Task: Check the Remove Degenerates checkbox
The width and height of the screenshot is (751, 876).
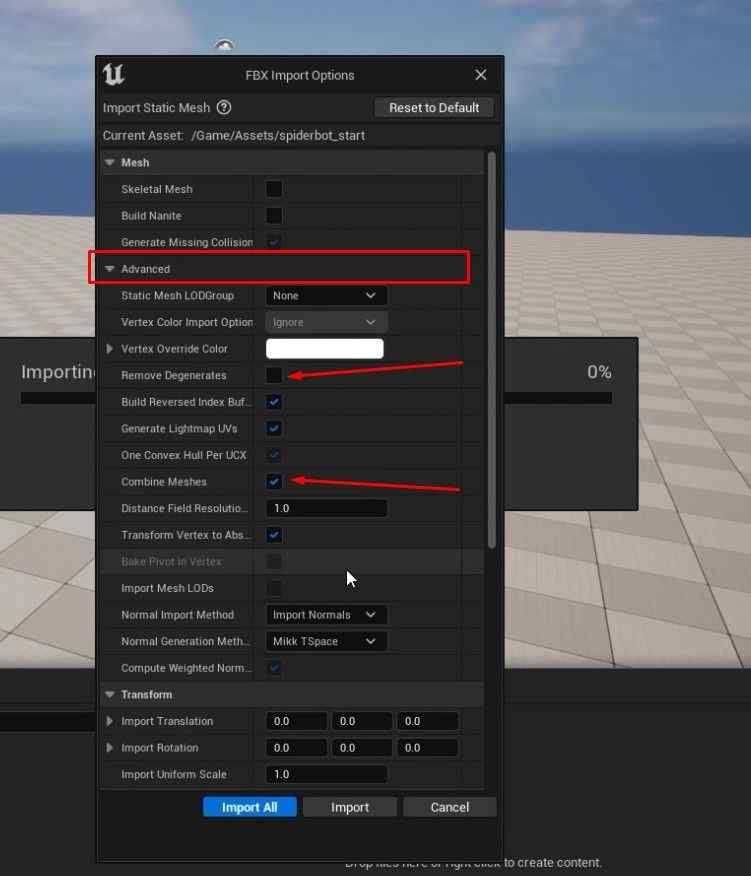Action: tap(274, 375)
